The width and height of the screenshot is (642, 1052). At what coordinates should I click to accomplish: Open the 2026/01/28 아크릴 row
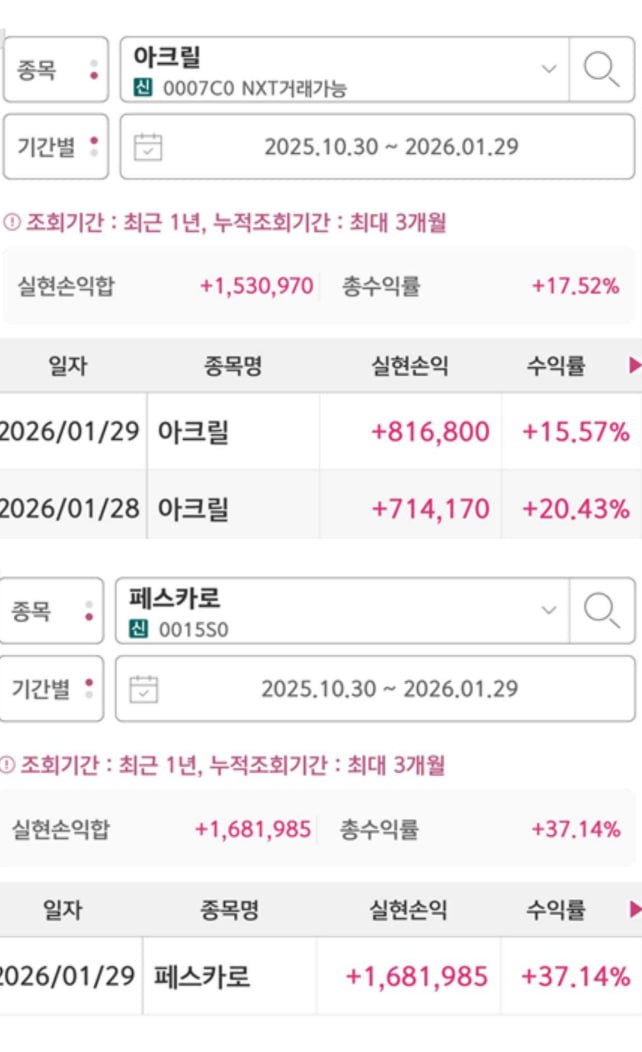(x=320, y=508)
